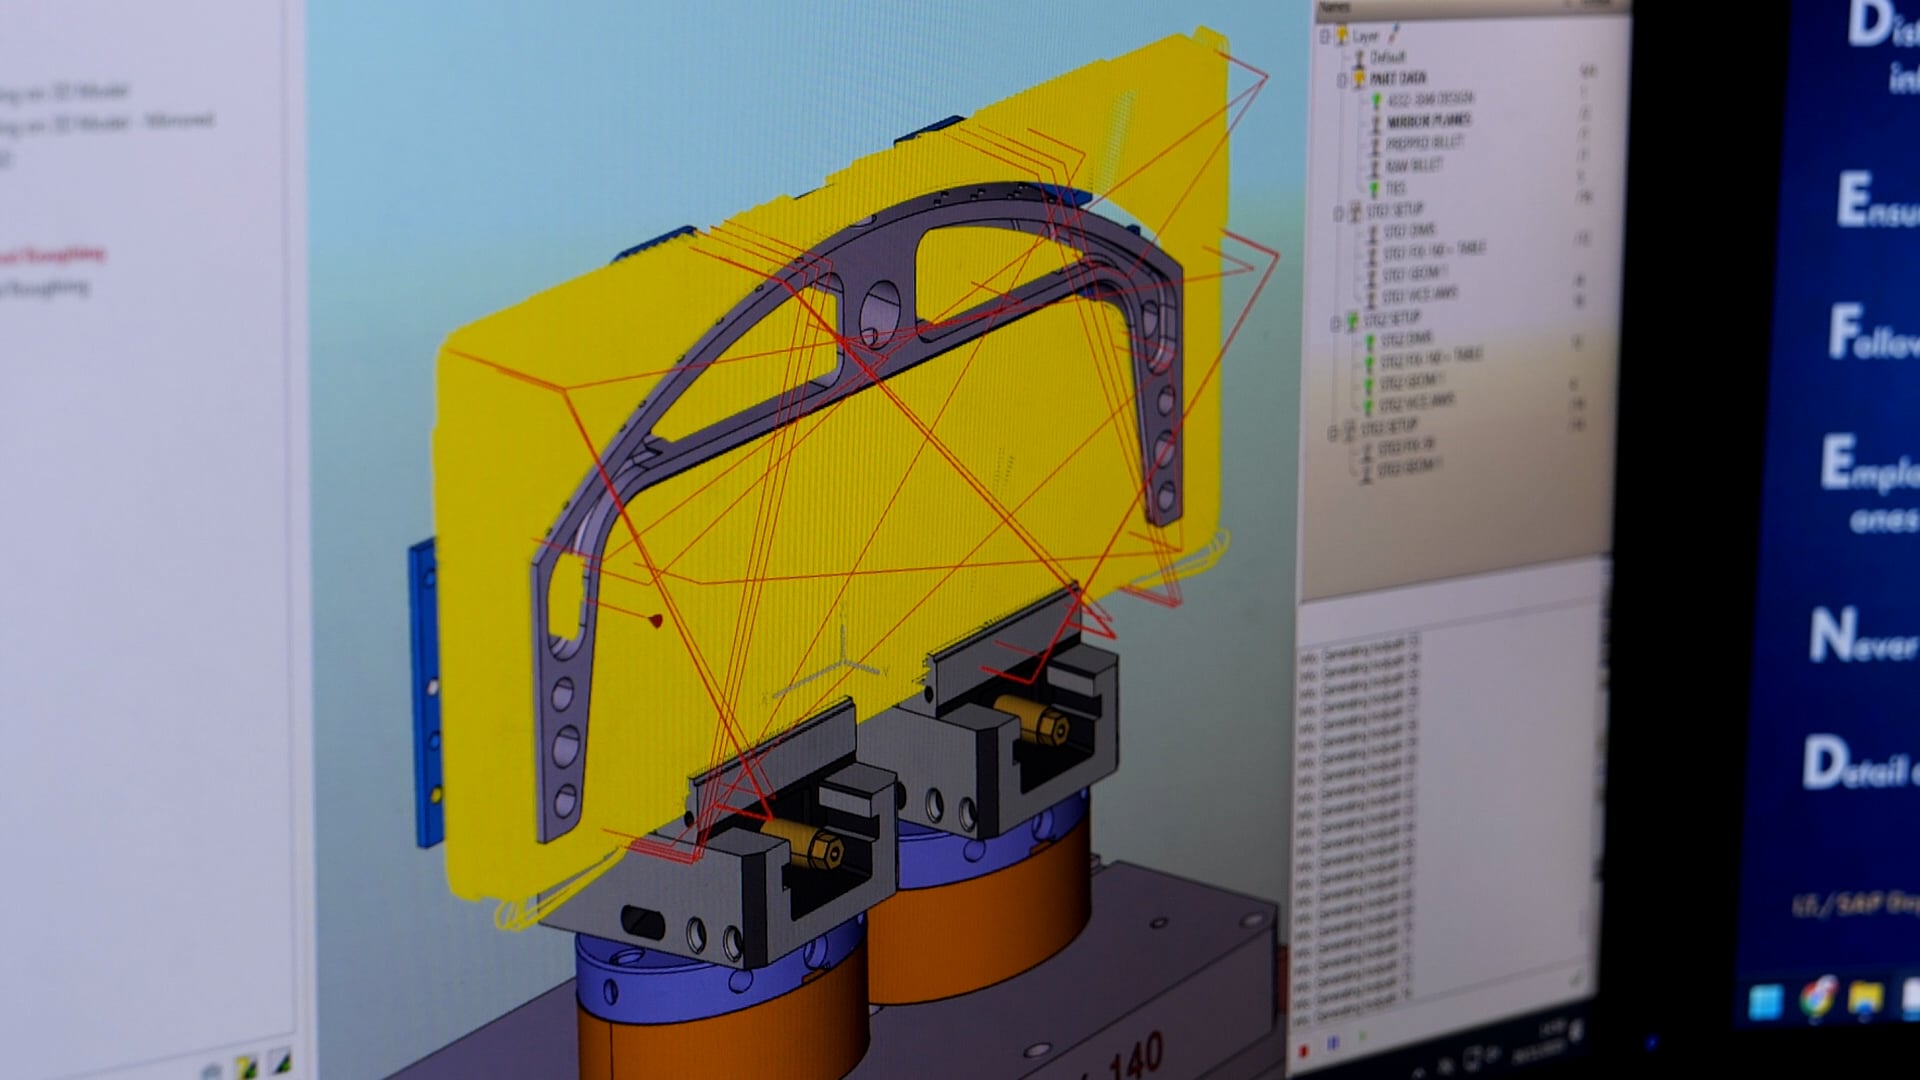Image resolution: width=1920 pixels, height=1080 pixels.
Task: Open File Explorer from the taskbar
Action: tap(1865, 998)
